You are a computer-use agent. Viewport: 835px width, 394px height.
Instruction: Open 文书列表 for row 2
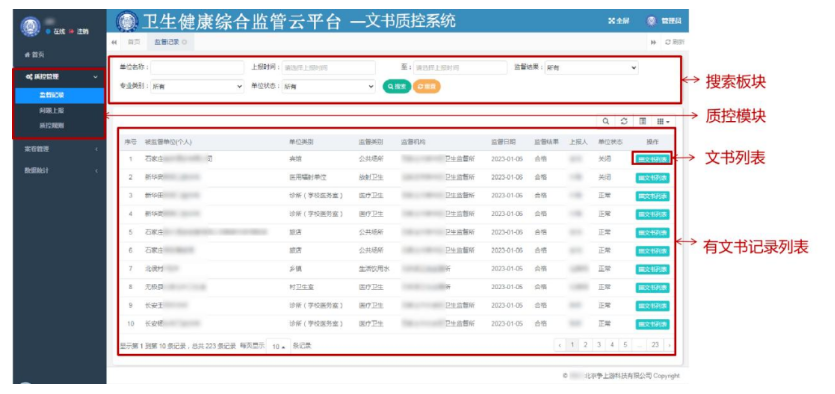[x=652, y=177]
